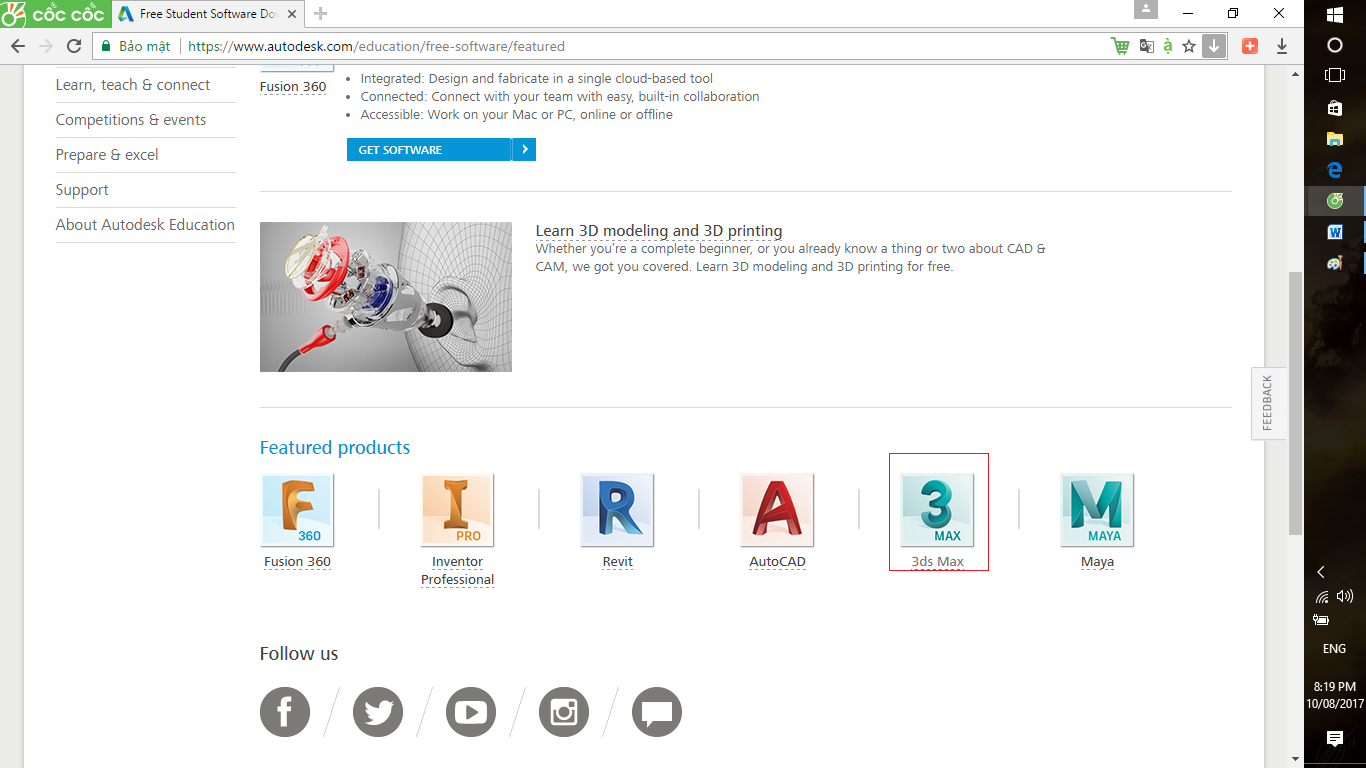Click the address bar URL field
This screenshot has height=768, width=1366.
(x=640, y=46)
